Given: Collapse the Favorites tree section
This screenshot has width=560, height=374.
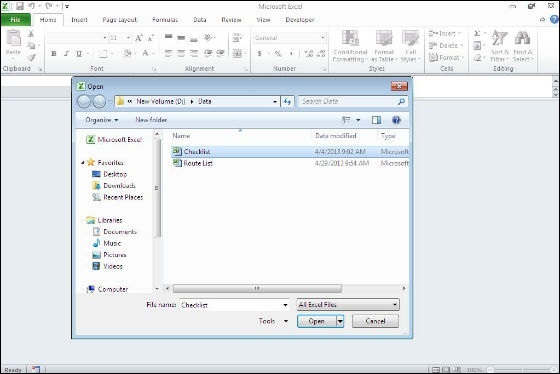Looking at the screenshot, I should [82, 163].
